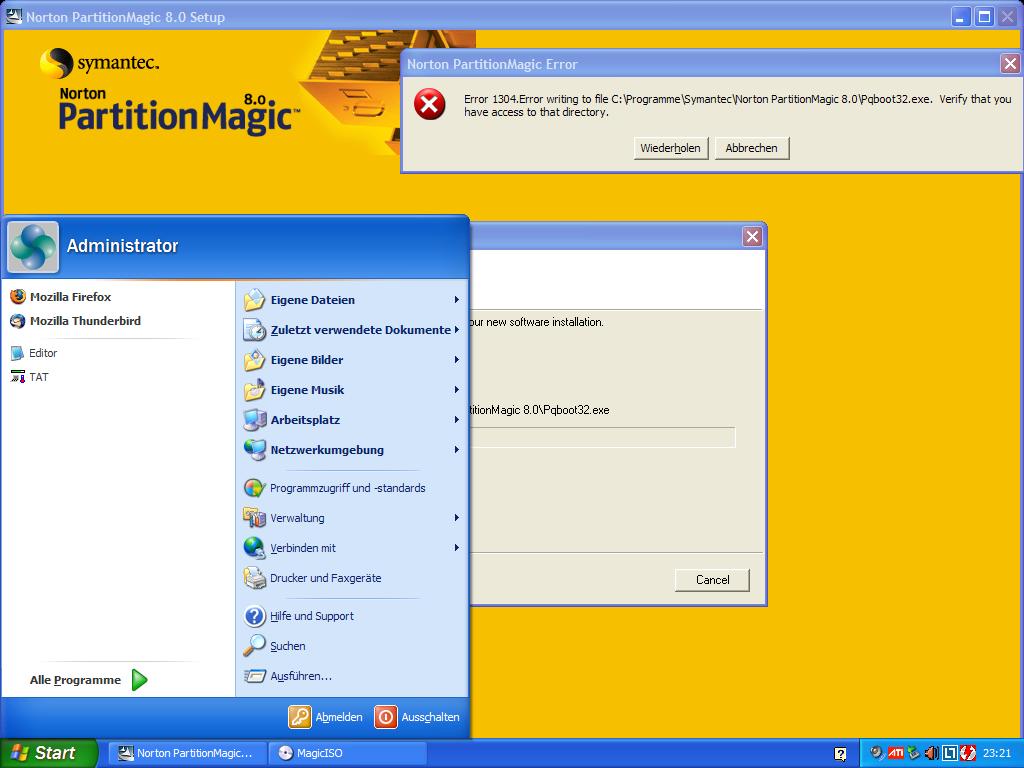Click the Abmelden log off button
Screen dimensions: 1024x768
[x=325, y=716]
